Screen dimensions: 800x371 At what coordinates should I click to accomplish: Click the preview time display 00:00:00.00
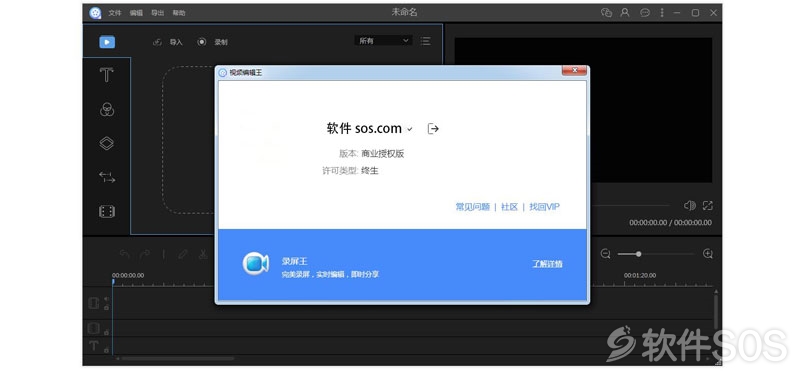click(x=670, y=222)
